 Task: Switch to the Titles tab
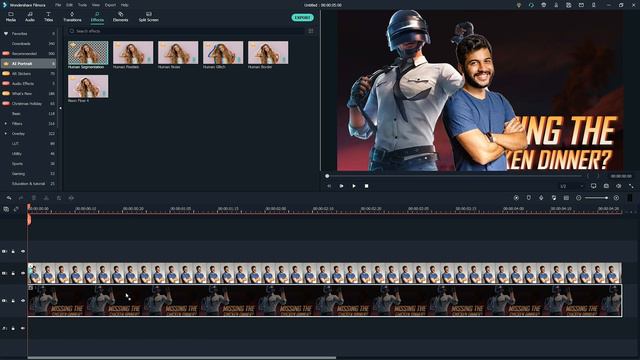tap(48, 17)
